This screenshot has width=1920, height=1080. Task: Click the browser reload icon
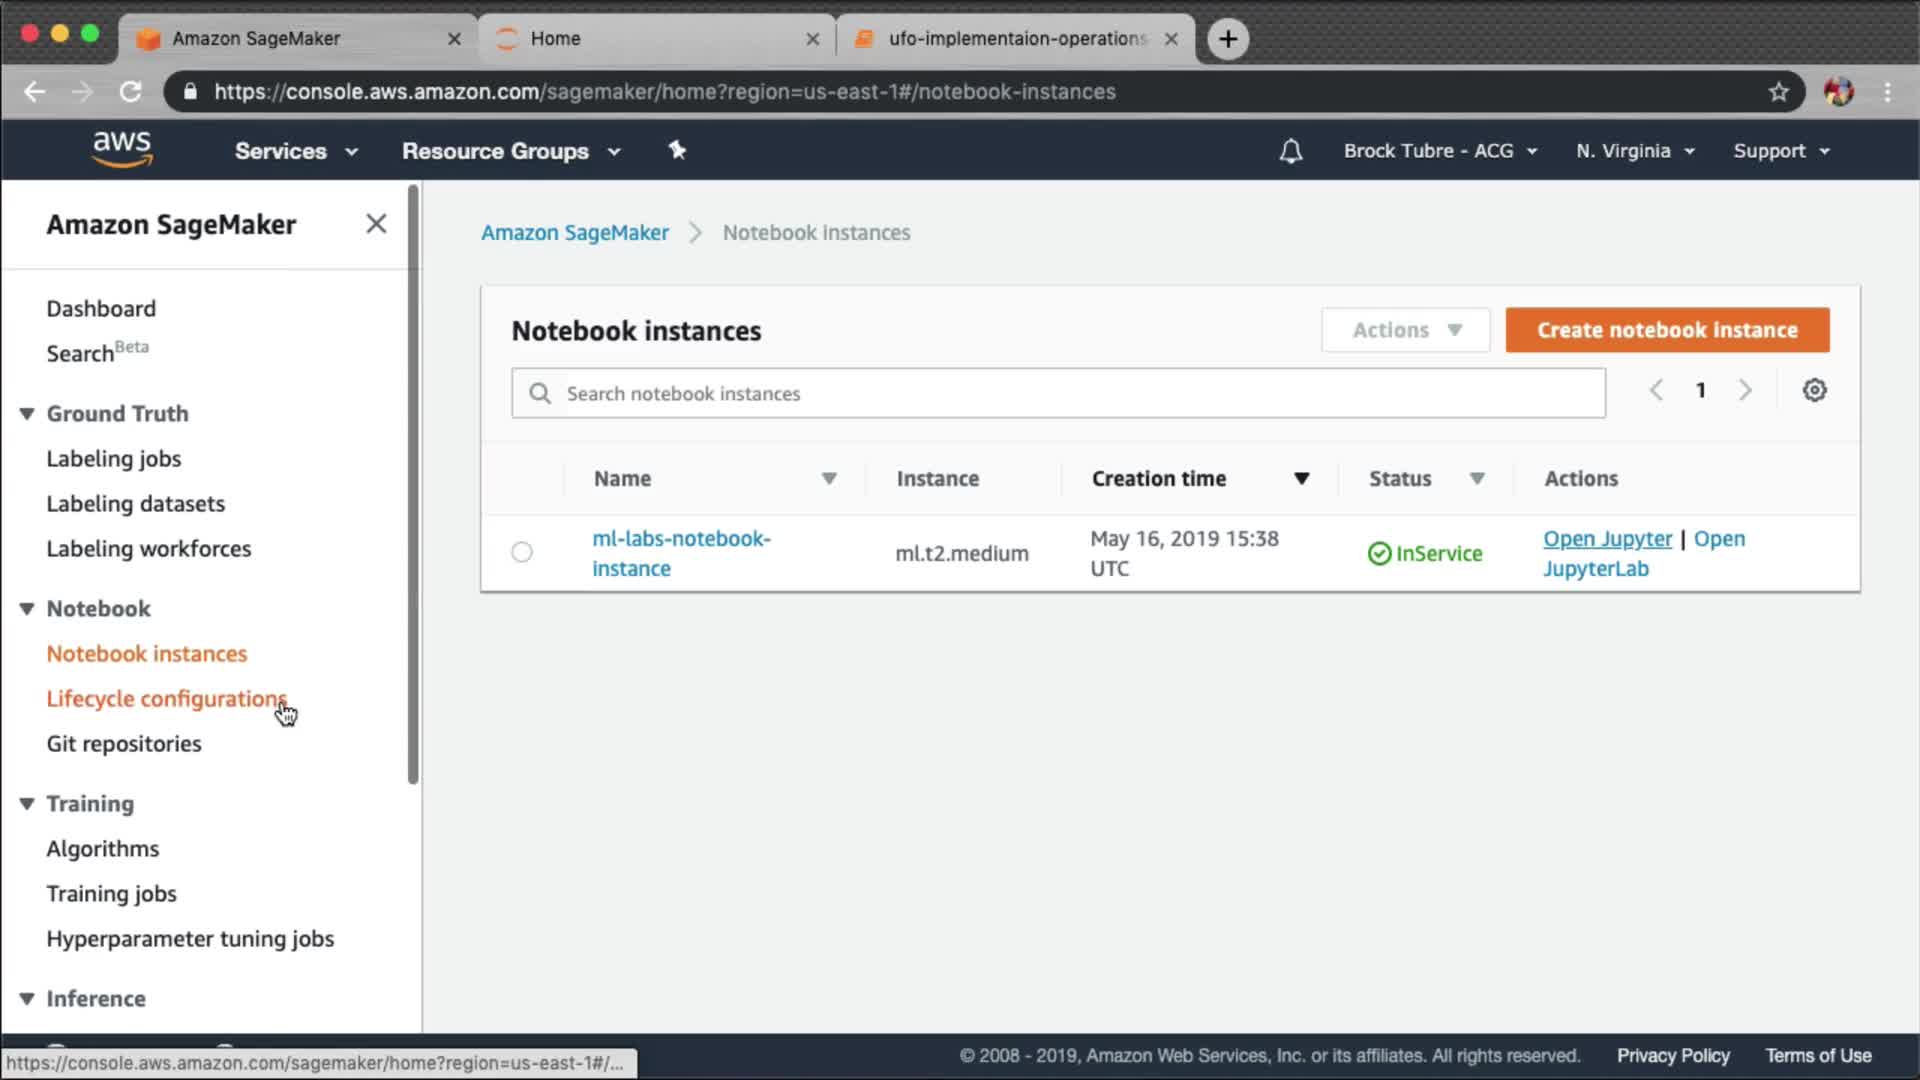click(130, 92)
